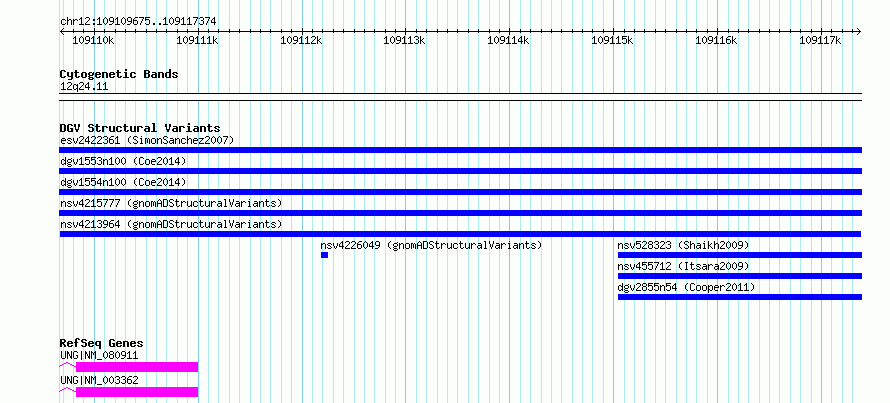Click the 109112k ruler tick label
This screenshot has width=890, height=403.
point(301,41)
